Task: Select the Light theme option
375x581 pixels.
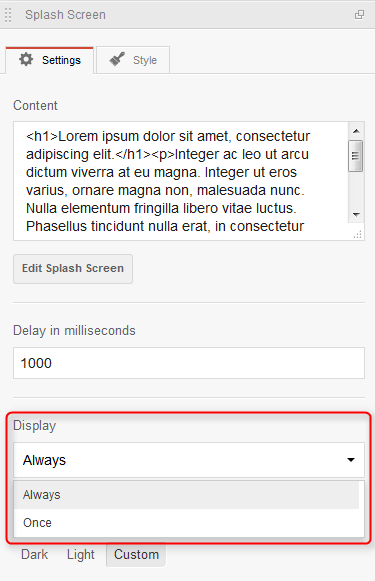Action: pyautogui.click(x=80, y=554)
